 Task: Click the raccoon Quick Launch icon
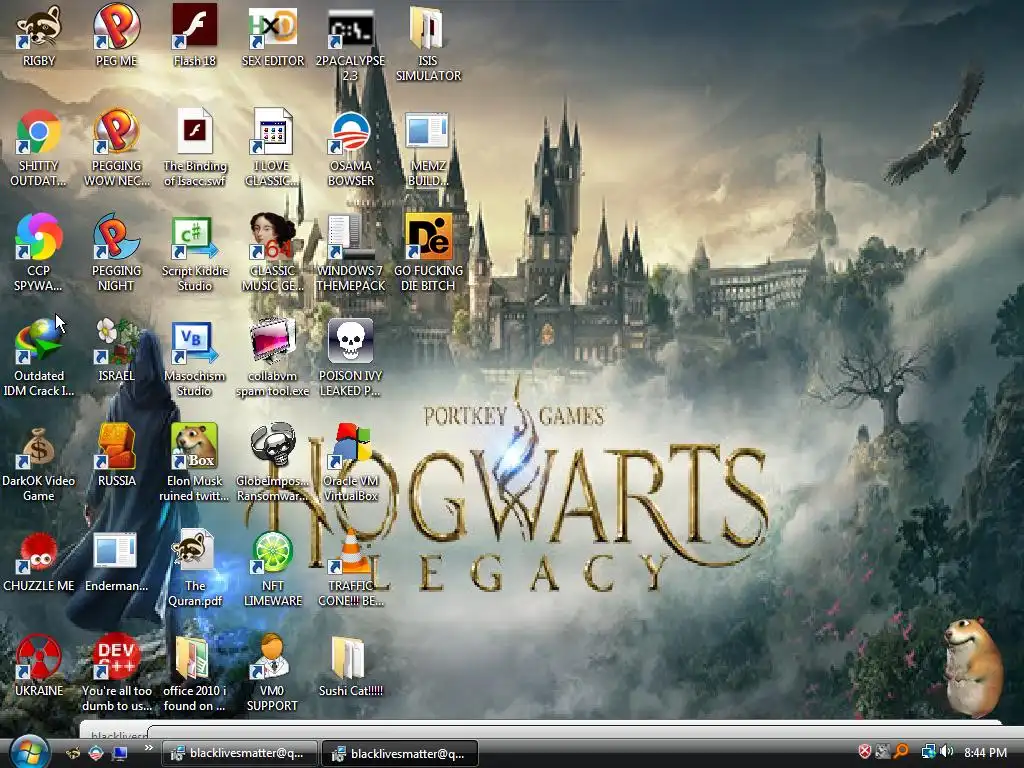[74, 753]
